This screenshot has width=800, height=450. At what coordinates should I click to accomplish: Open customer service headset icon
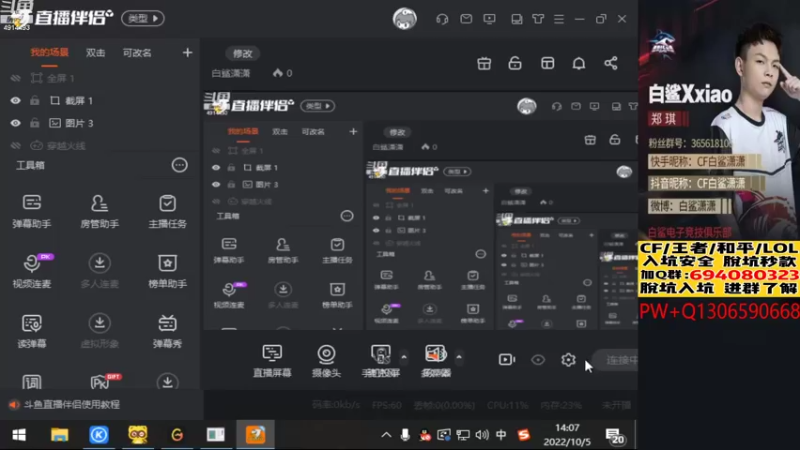tap(442, 19)
